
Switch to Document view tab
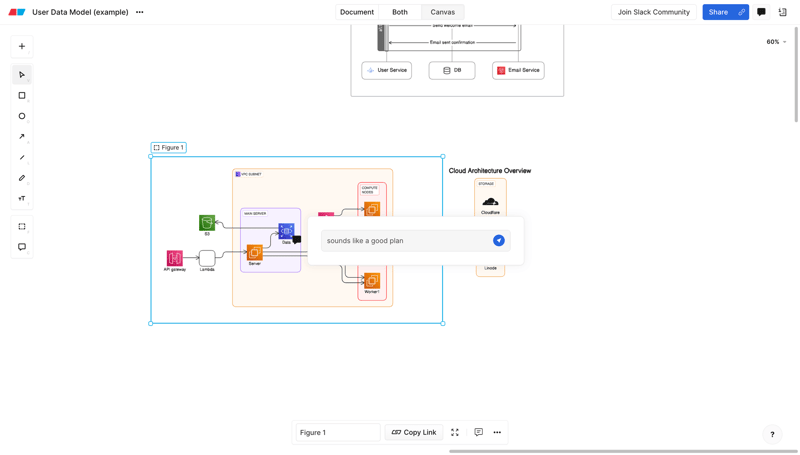click(x=357, y=12)
